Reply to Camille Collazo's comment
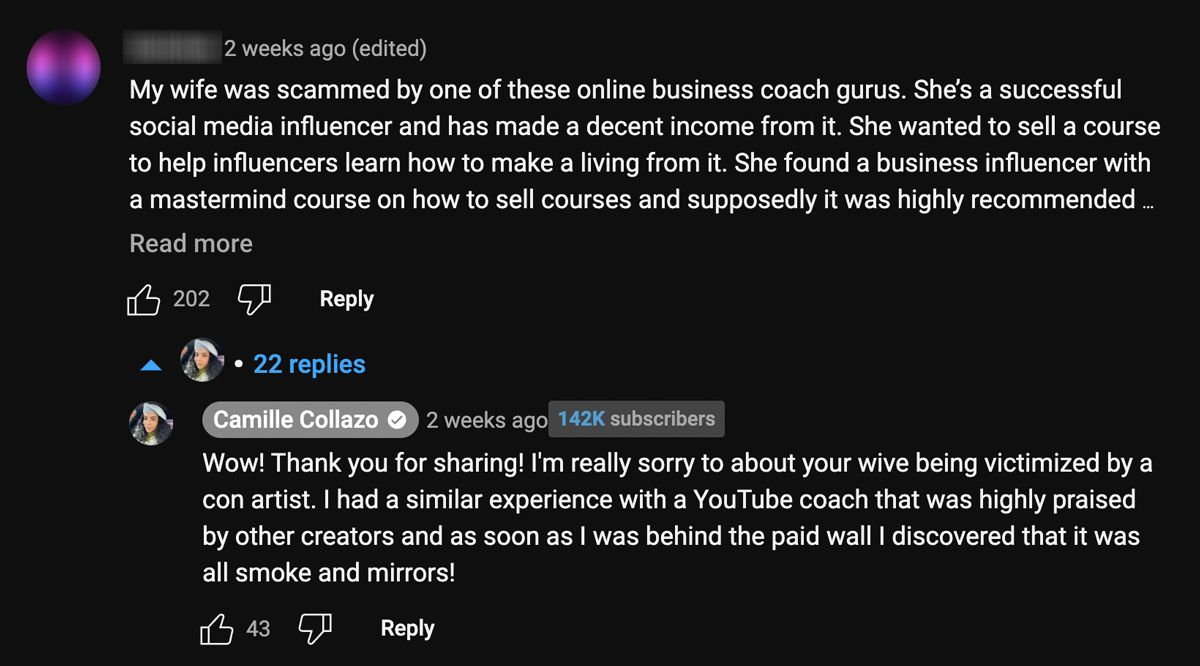 tap(407, 628)
